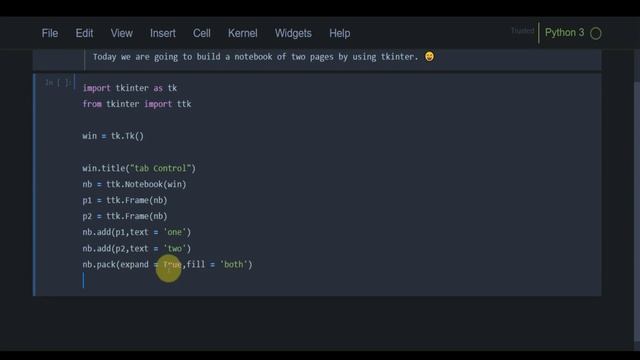640x360 pixels.
Task: Click the win.title("tab Control") line
Action: [x=139, y=168]
